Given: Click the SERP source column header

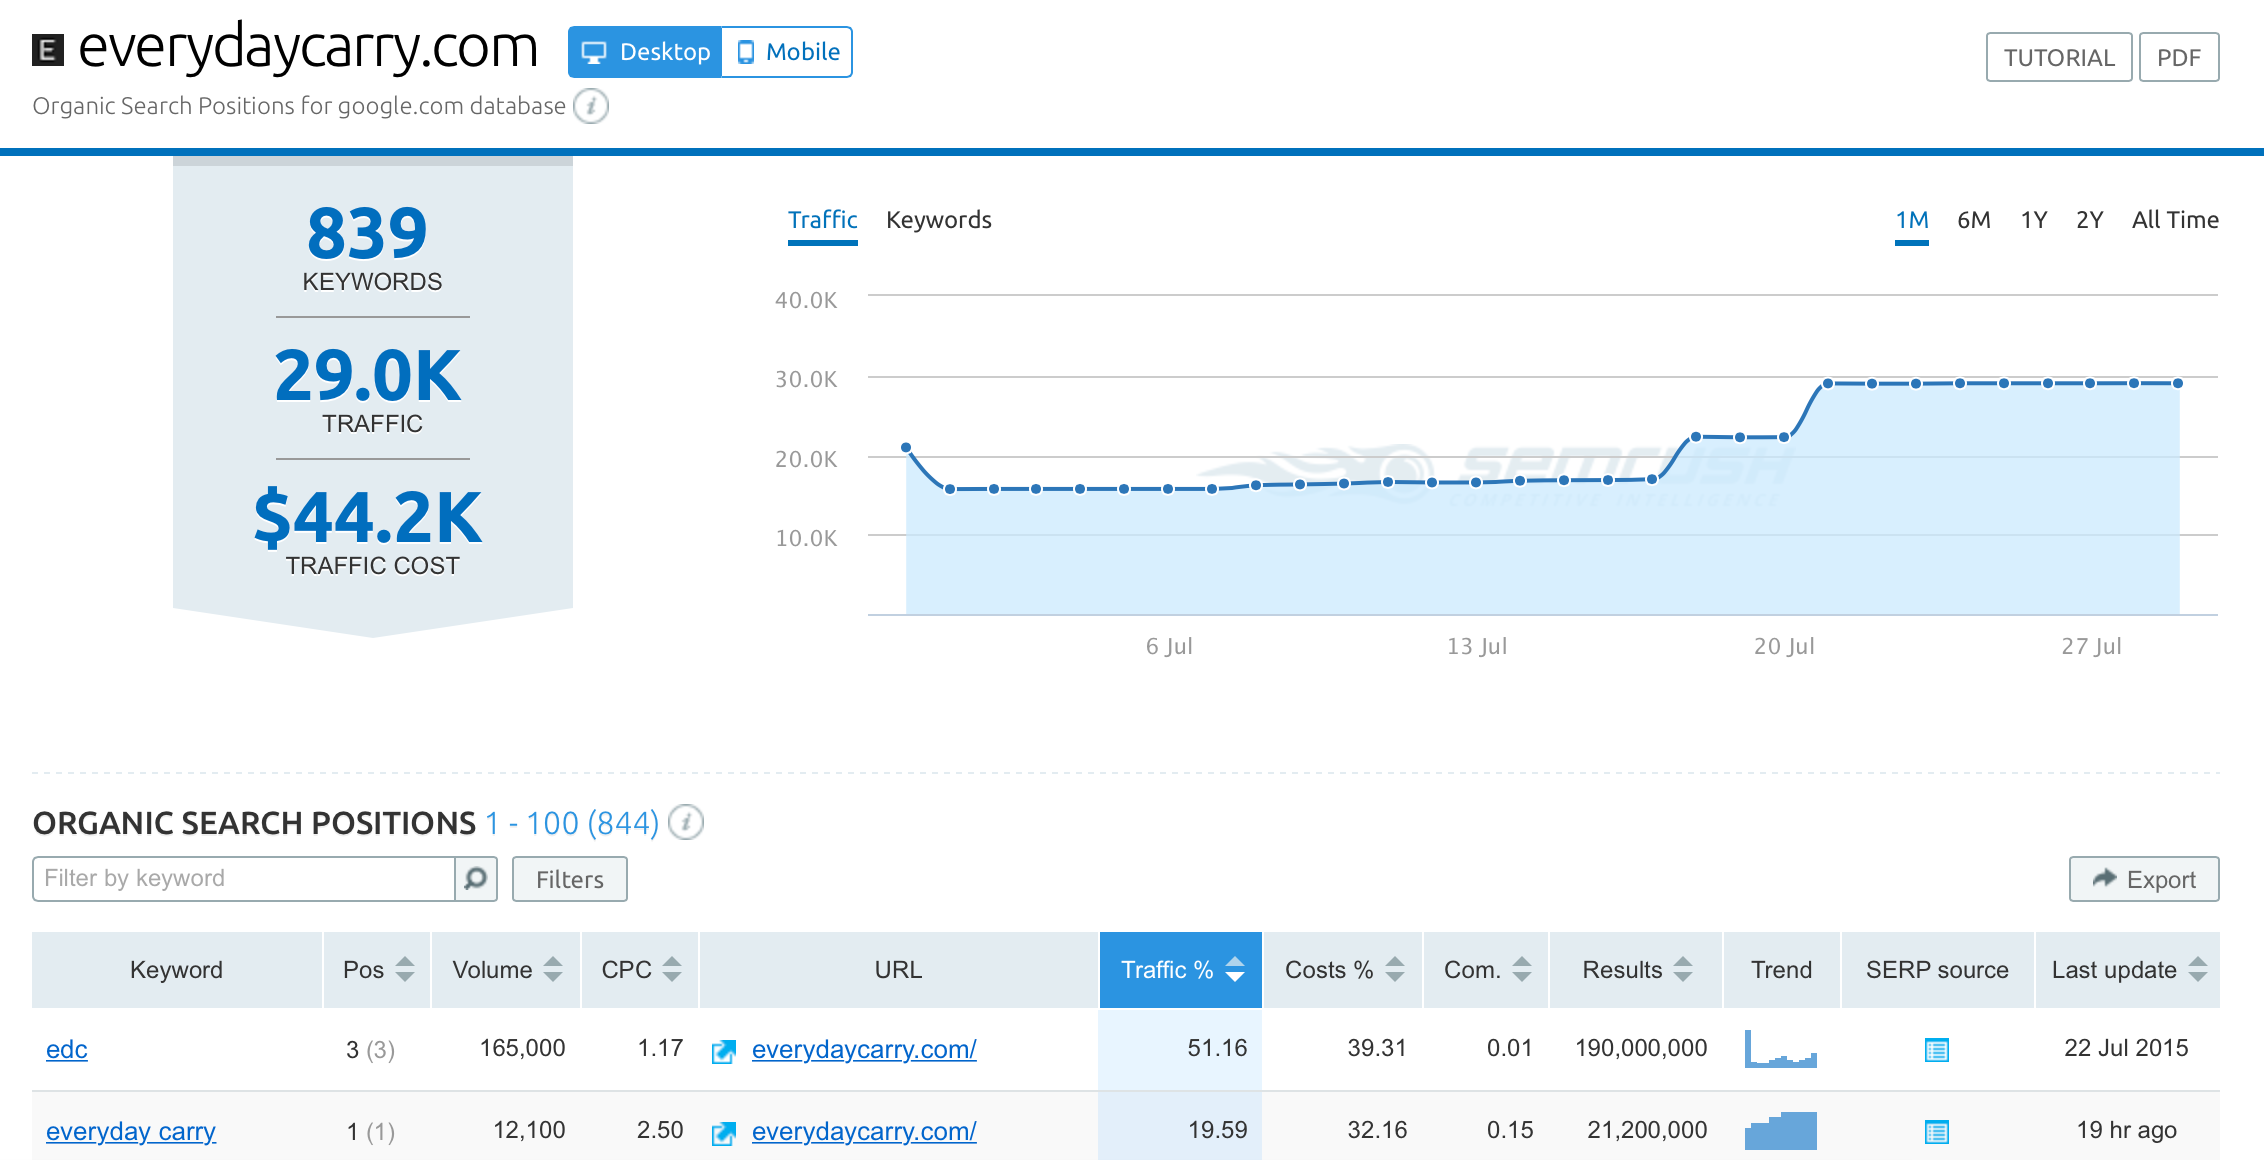Looking at the screenshot, I should 1937,970.
